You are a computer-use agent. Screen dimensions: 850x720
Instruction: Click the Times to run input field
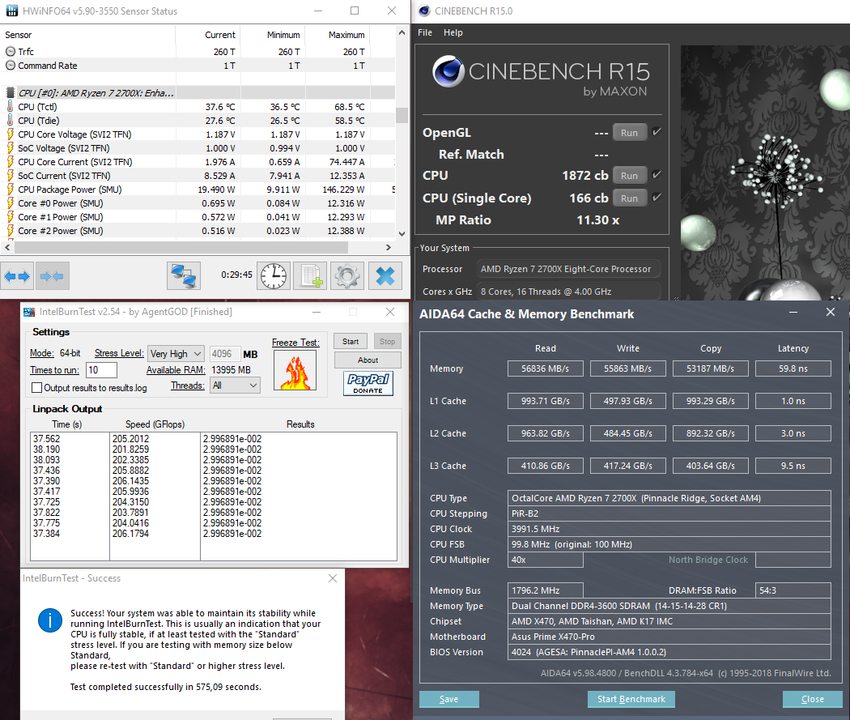tap(101, 370)
